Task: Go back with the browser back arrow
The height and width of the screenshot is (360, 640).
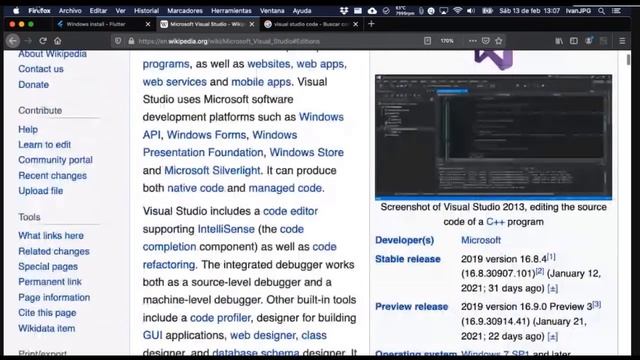Action: pyautogui.click(x=13, y=41)
